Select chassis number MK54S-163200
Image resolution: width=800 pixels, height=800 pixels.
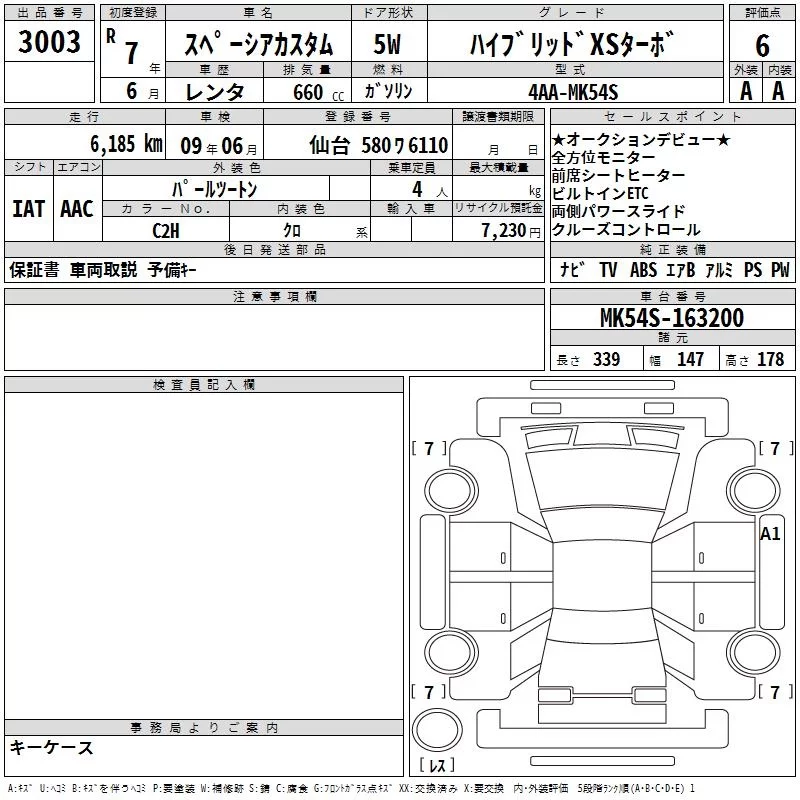pyautogui.click(x=672, y=318)
